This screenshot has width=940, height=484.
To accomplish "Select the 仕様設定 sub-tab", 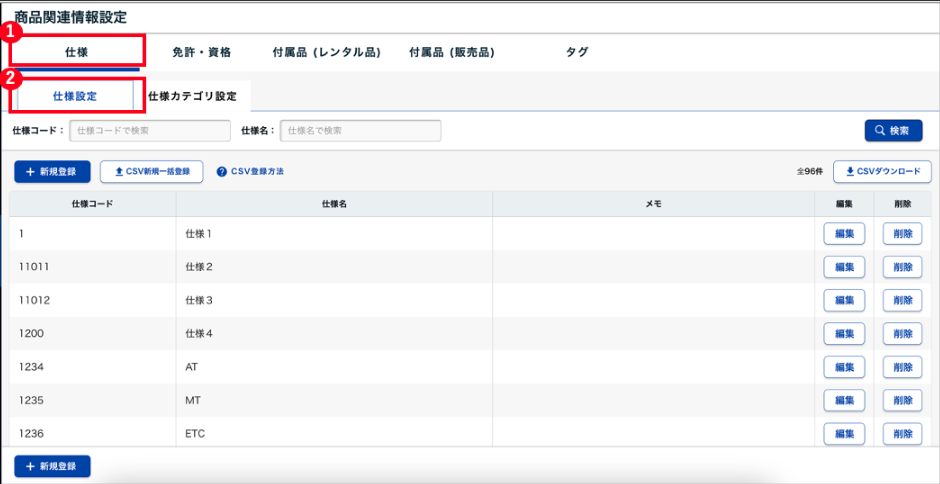I will coord(75,97).
